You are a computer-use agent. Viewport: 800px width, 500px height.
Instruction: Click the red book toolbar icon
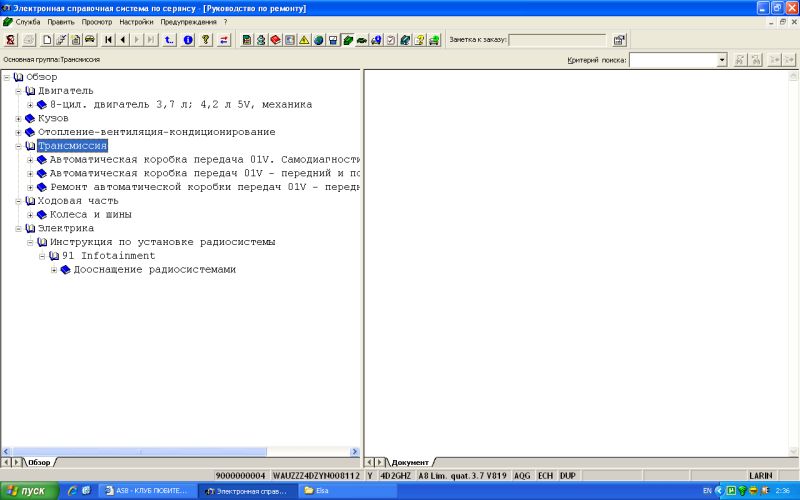pos(275,40)
